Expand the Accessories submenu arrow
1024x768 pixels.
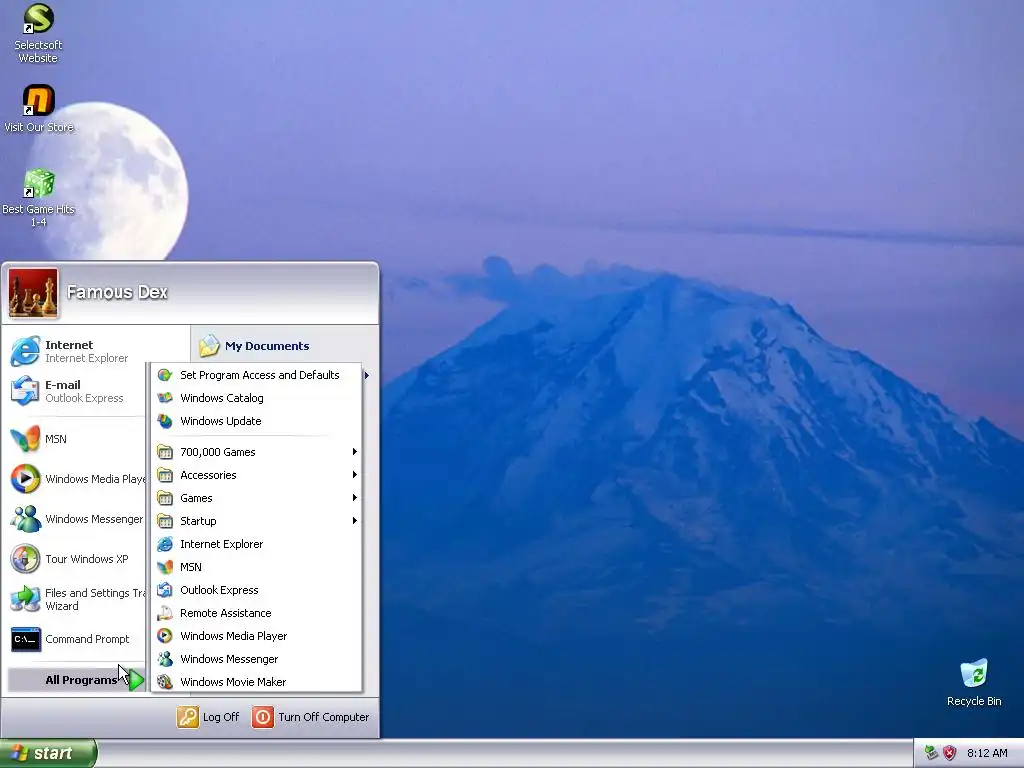(x=355, y=475)
